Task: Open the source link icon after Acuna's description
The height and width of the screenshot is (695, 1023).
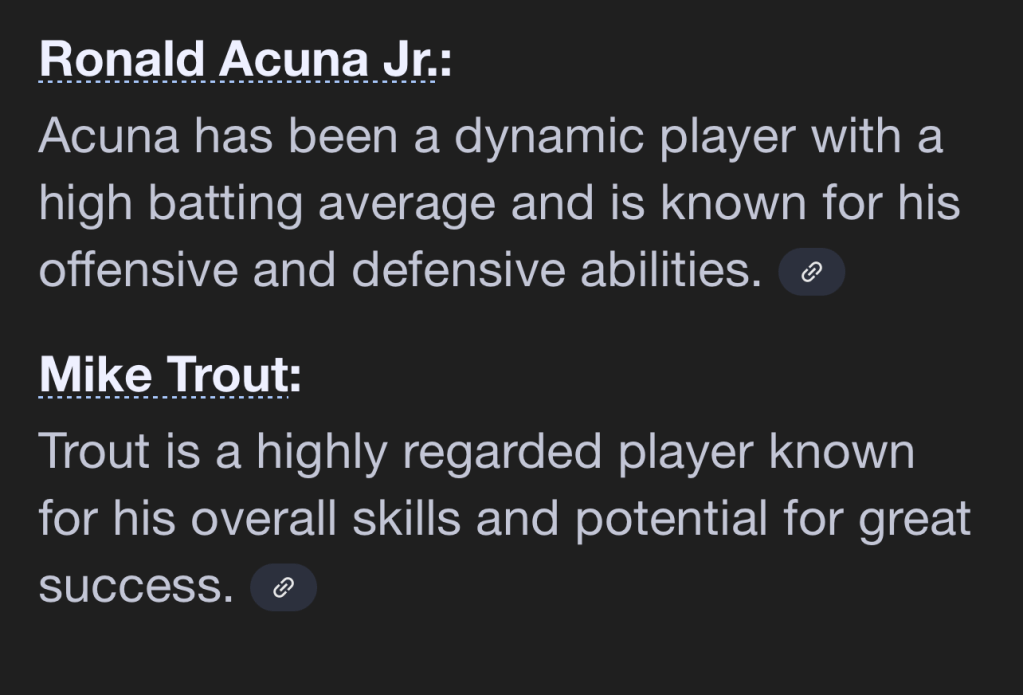Action: pyautogui.click(x=811, y=272)
